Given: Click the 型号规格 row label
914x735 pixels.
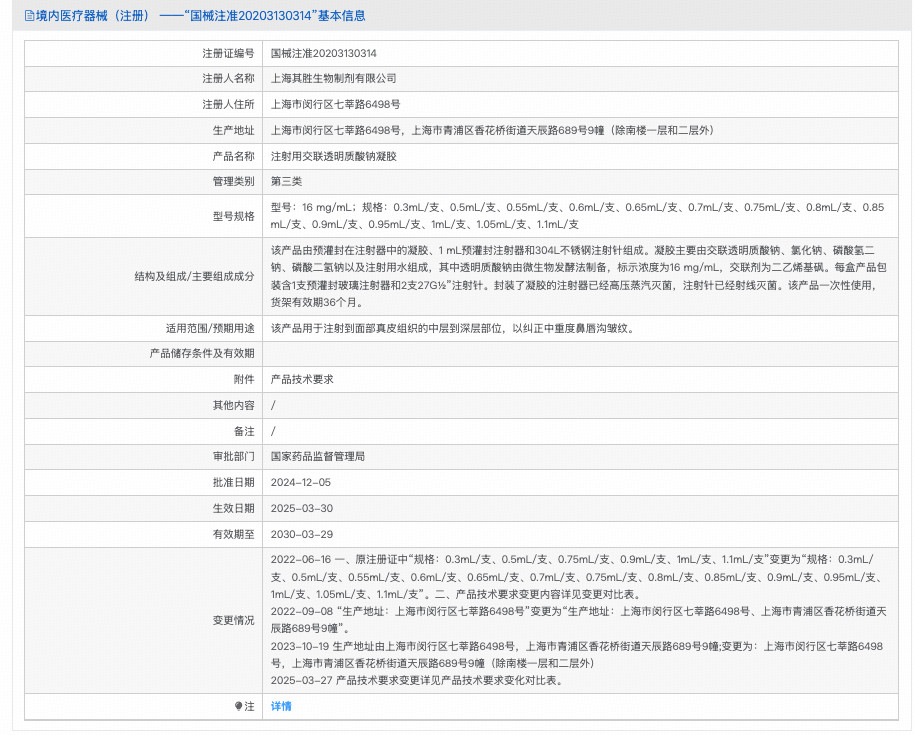Looking at the screenshot, I should pyautogui.click(x=233, y=216).
